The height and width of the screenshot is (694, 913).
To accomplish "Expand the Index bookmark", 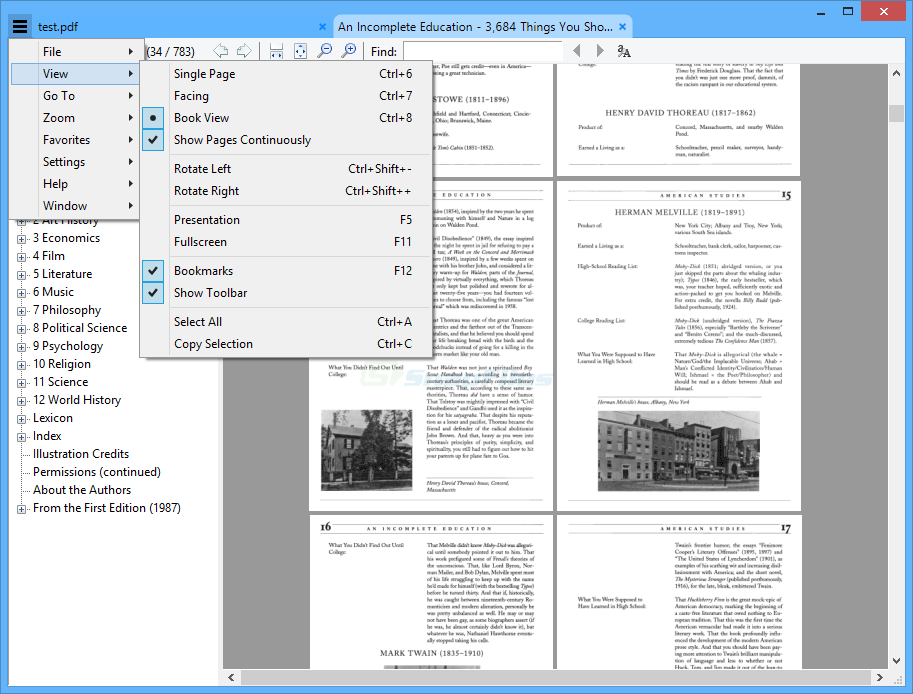I will tap(21, 437).
